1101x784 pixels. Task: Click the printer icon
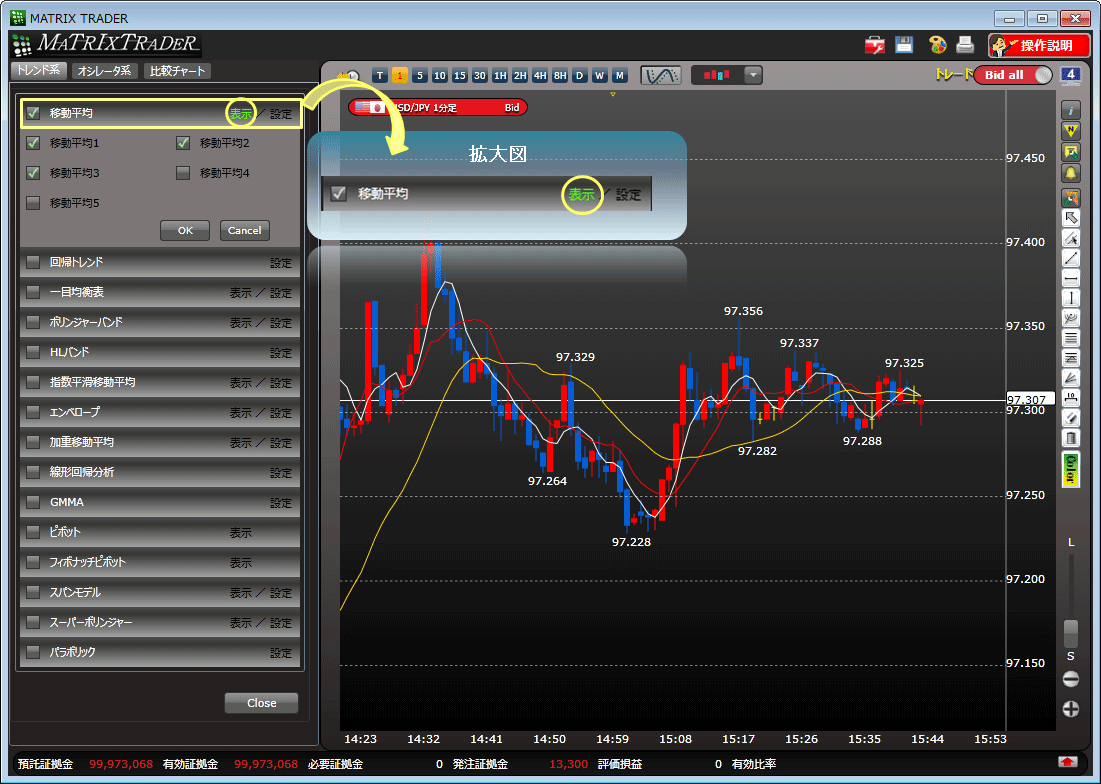coord(965,45)
